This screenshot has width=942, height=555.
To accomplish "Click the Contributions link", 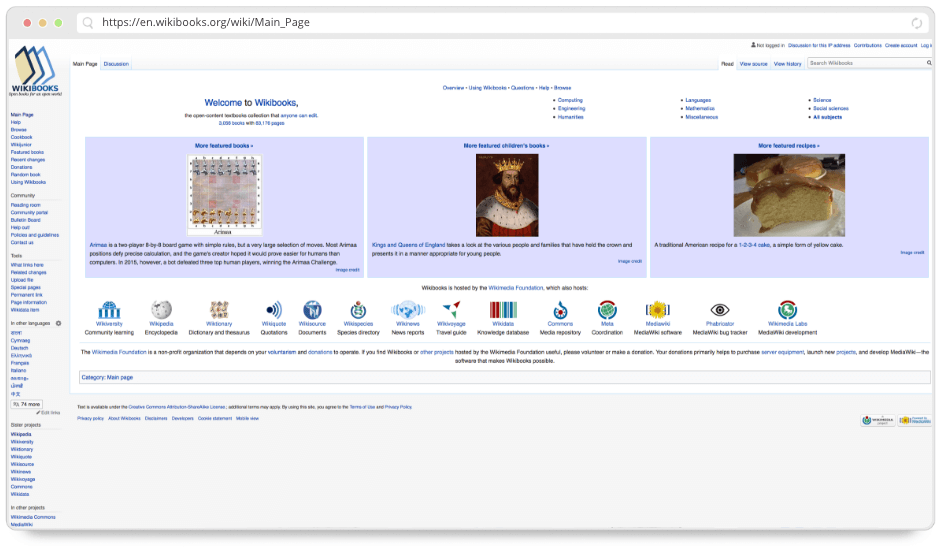I will [x=868, y=46].
